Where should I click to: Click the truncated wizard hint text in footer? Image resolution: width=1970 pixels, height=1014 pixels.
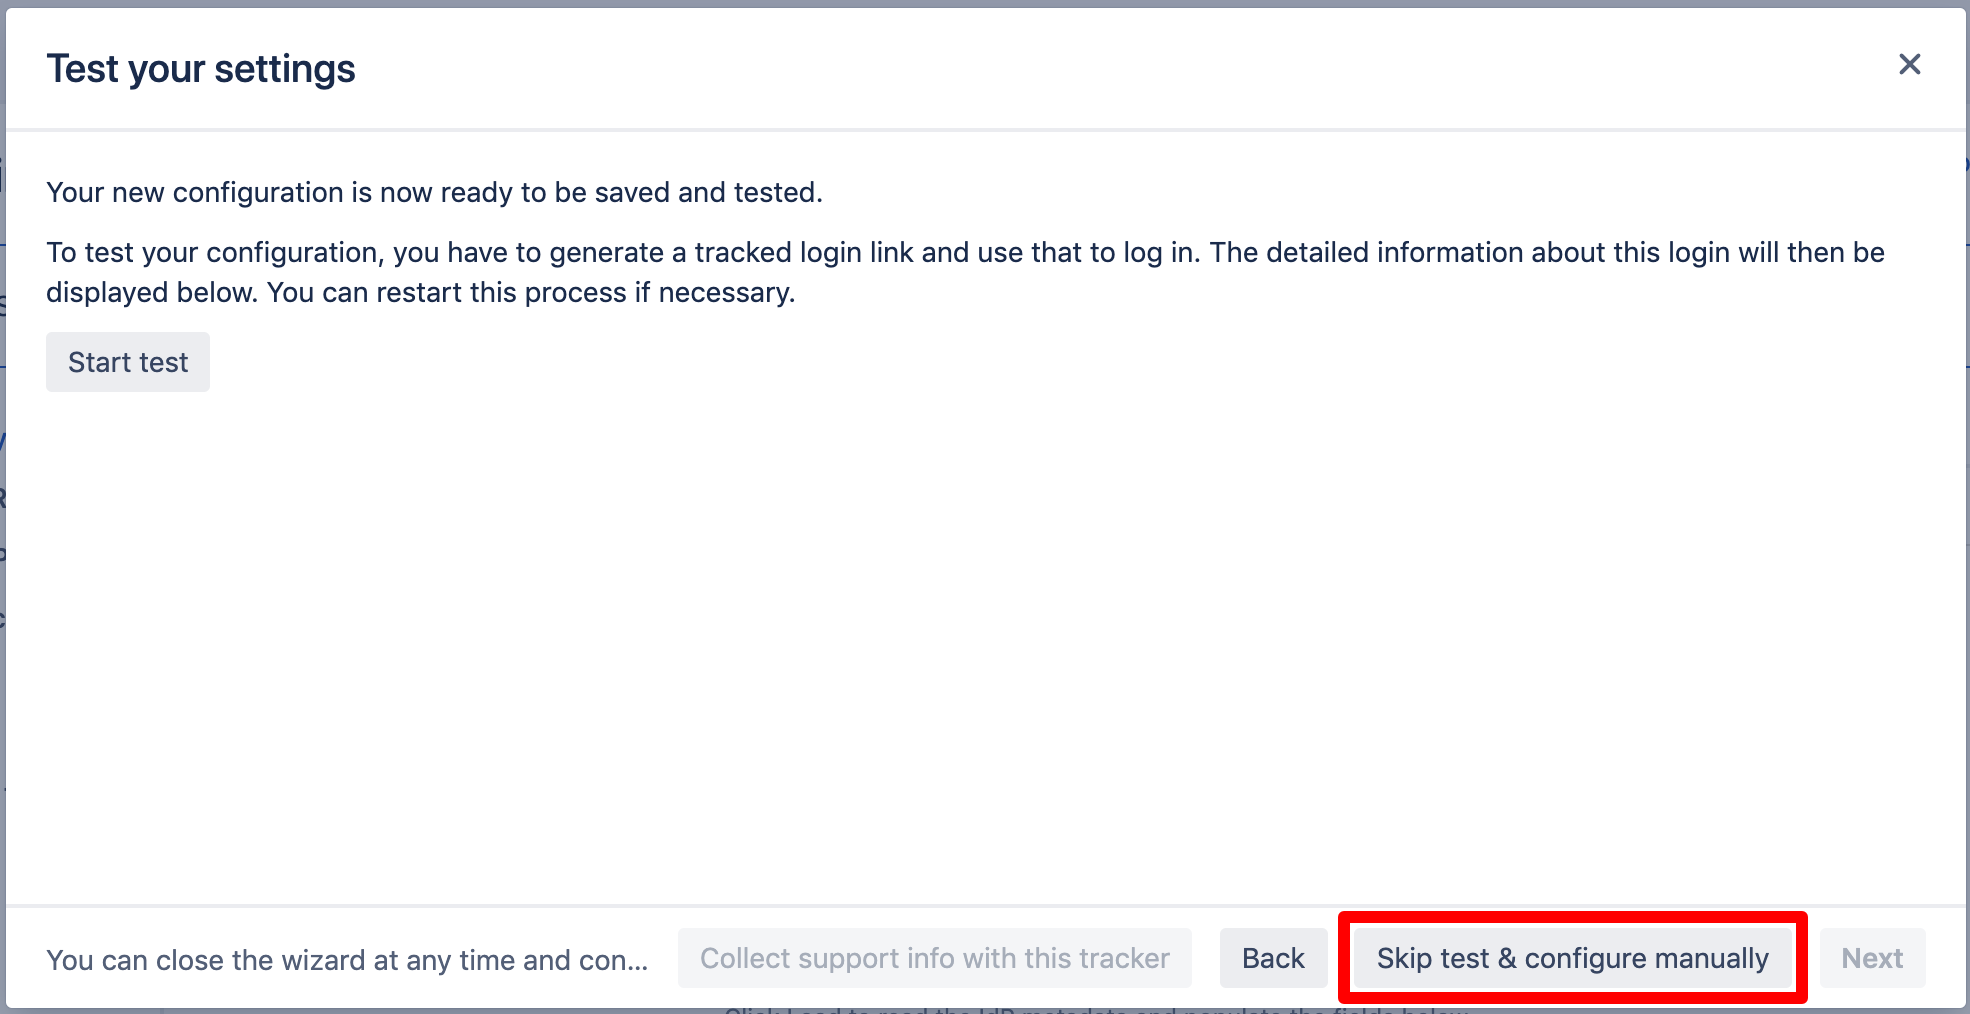click(347, 960)
